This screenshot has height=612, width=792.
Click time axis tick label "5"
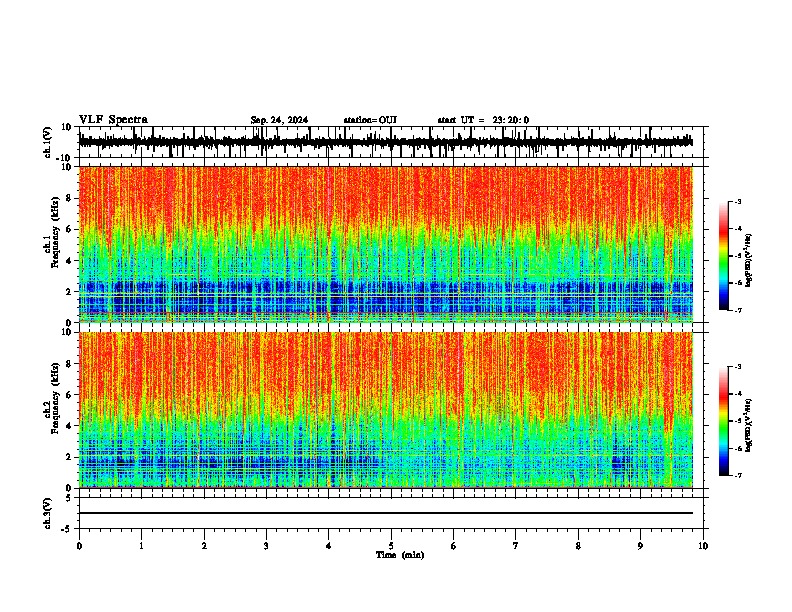click(391, 546)
